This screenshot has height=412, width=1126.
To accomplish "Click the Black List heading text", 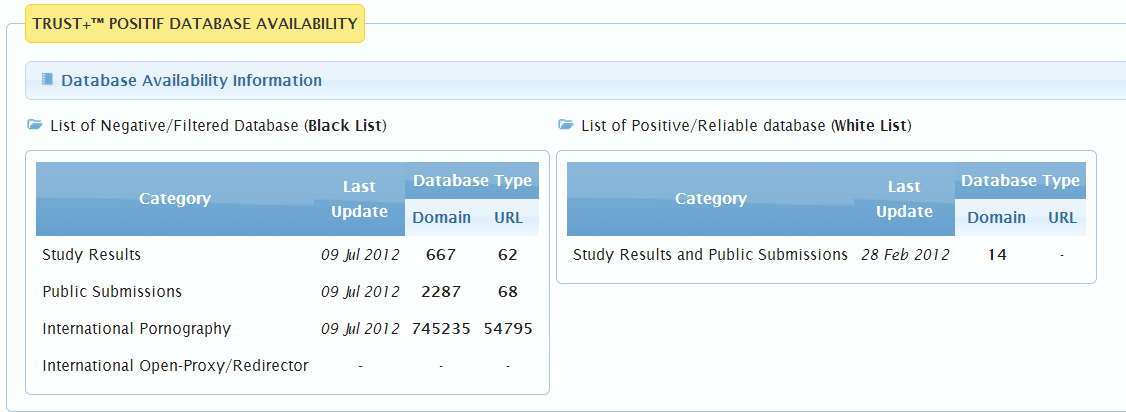I will (x=218, y=126).
